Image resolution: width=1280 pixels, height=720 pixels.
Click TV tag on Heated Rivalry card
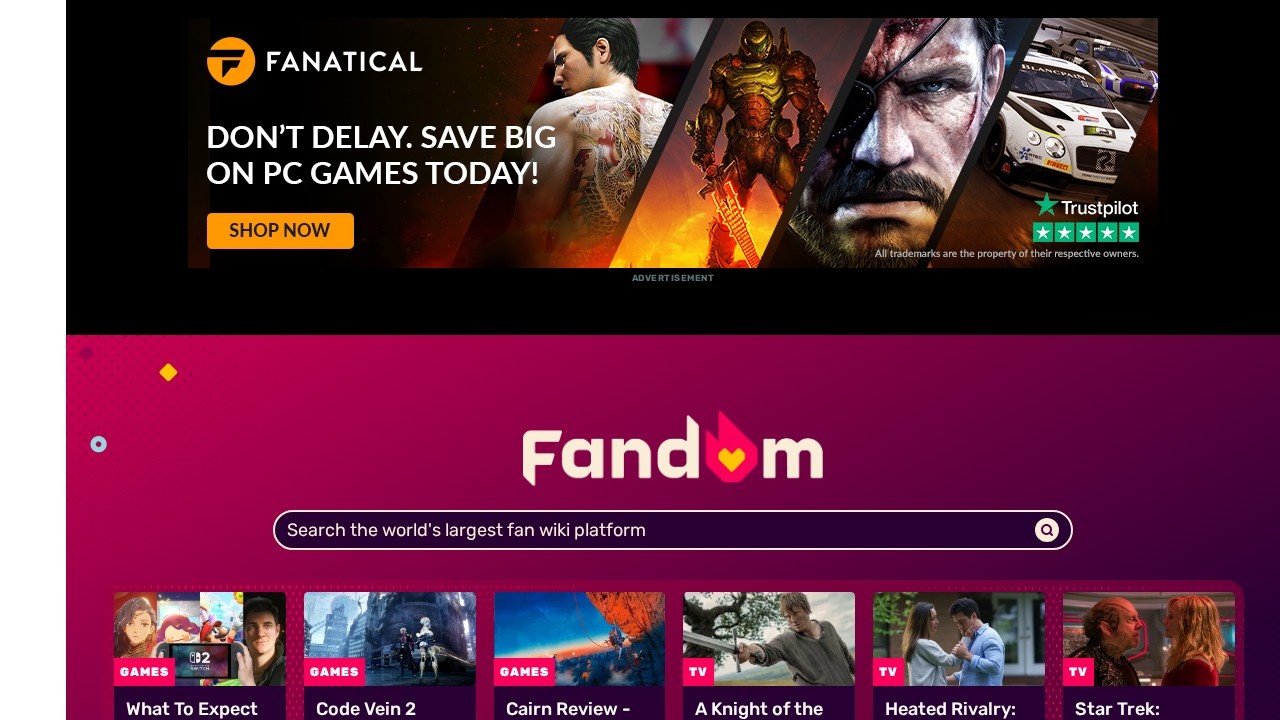tap(888, 672)
